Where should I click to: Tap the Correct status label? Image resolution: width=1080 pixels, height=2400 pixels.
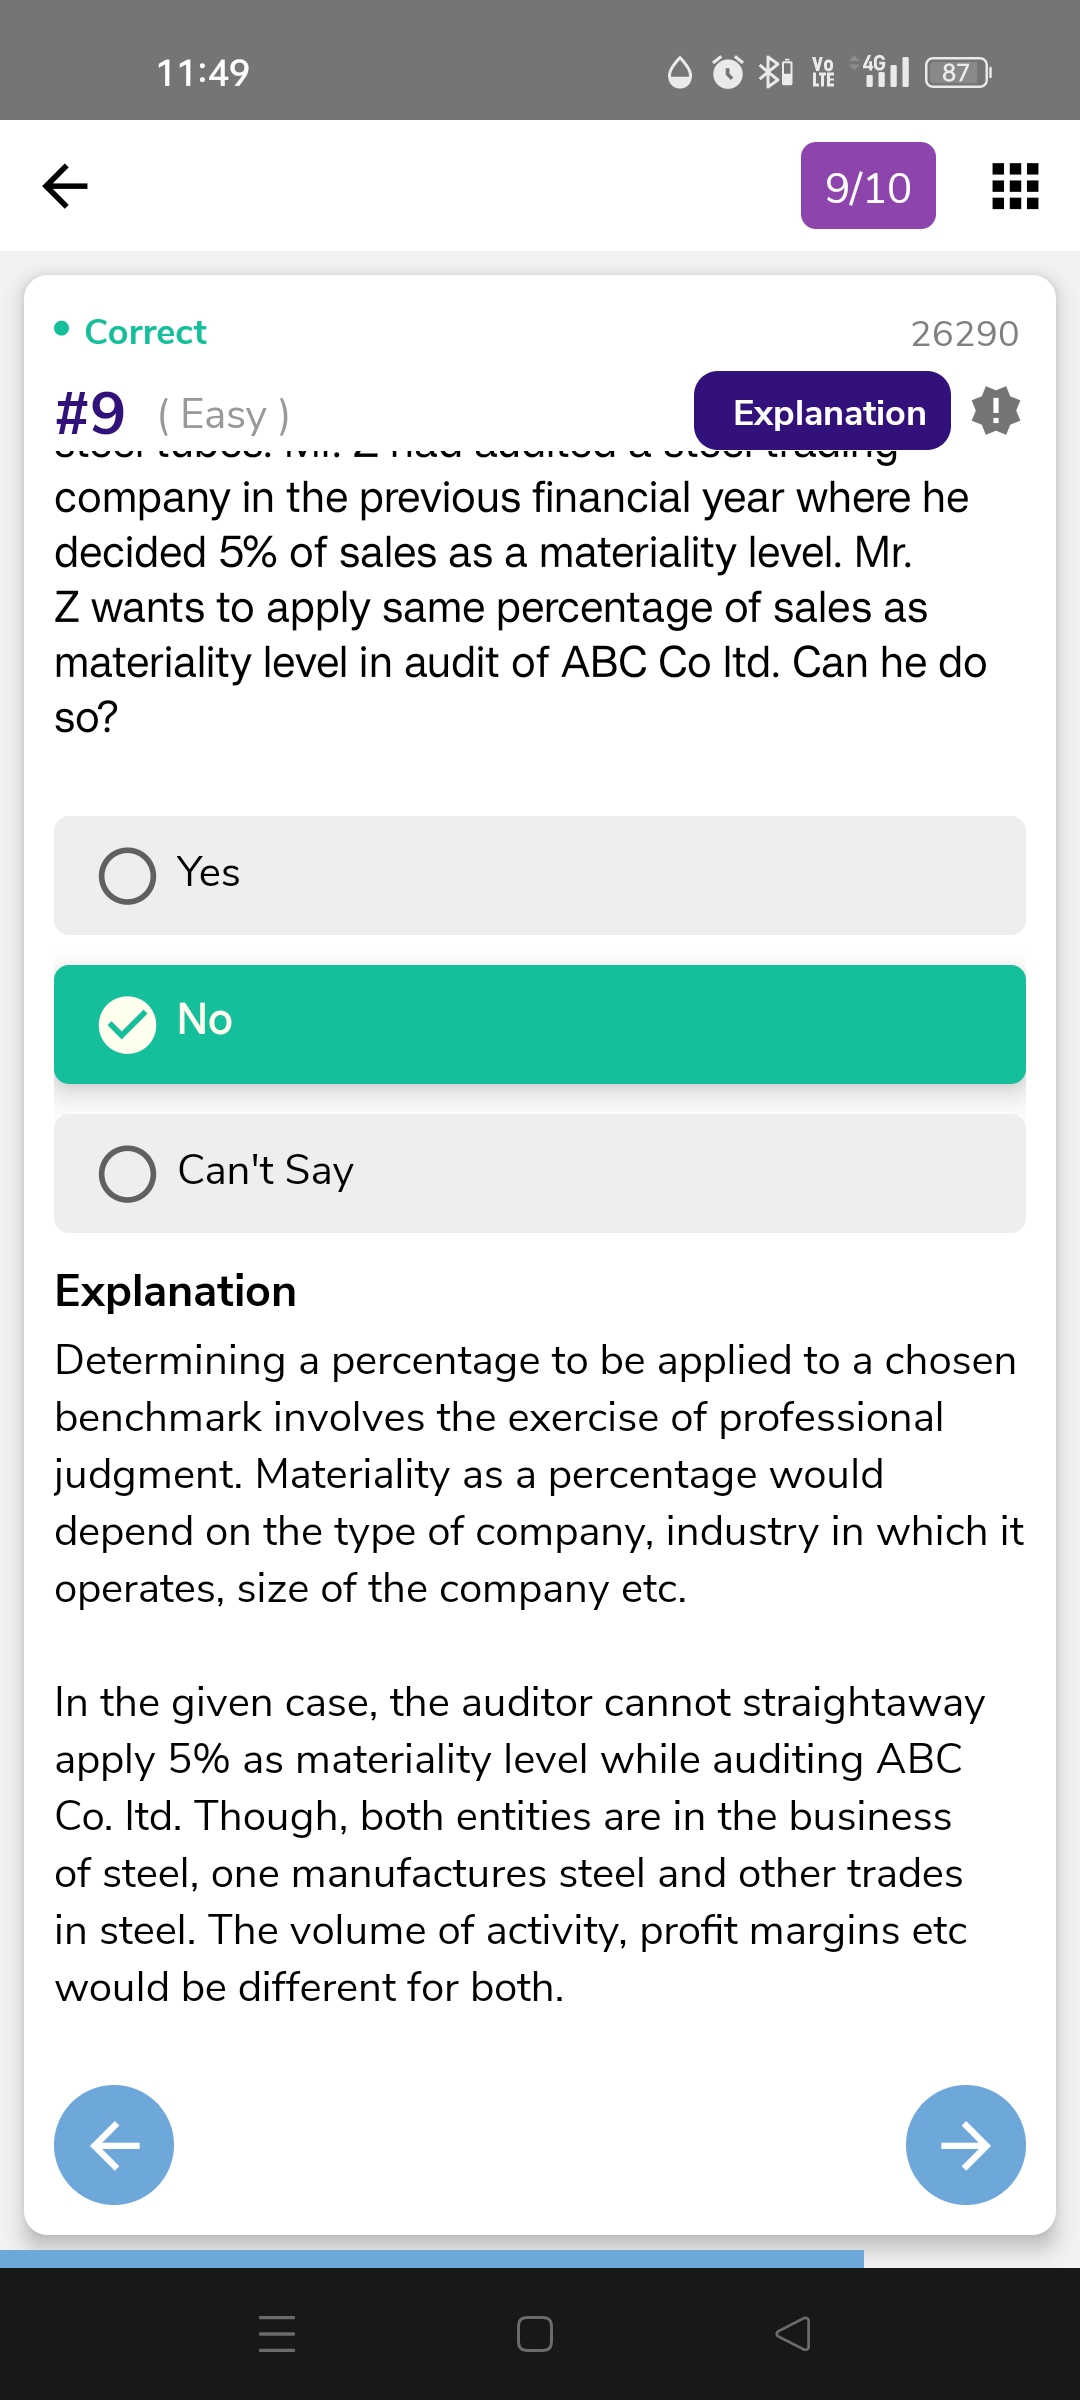145,332
